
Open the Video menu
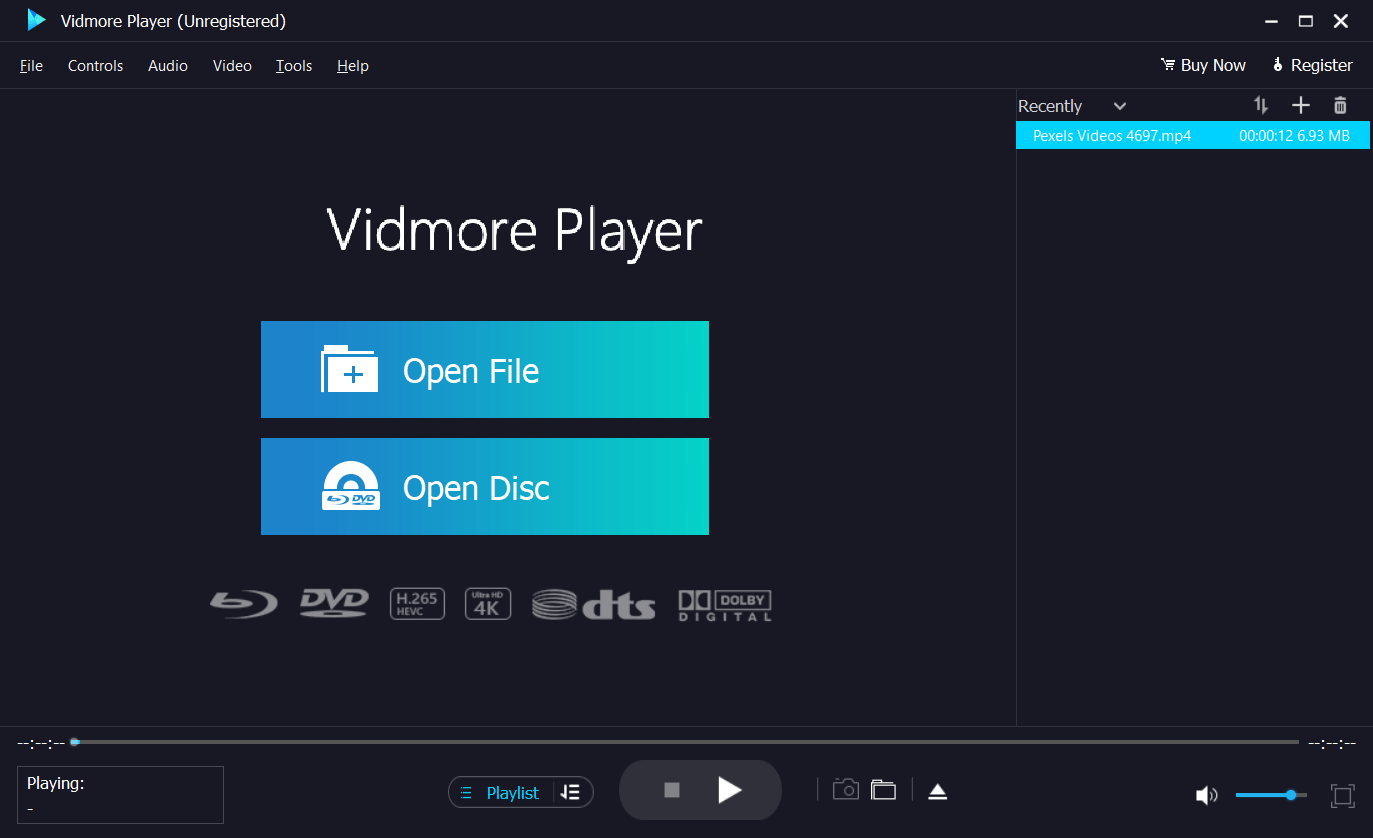click(x=232, y=66)
